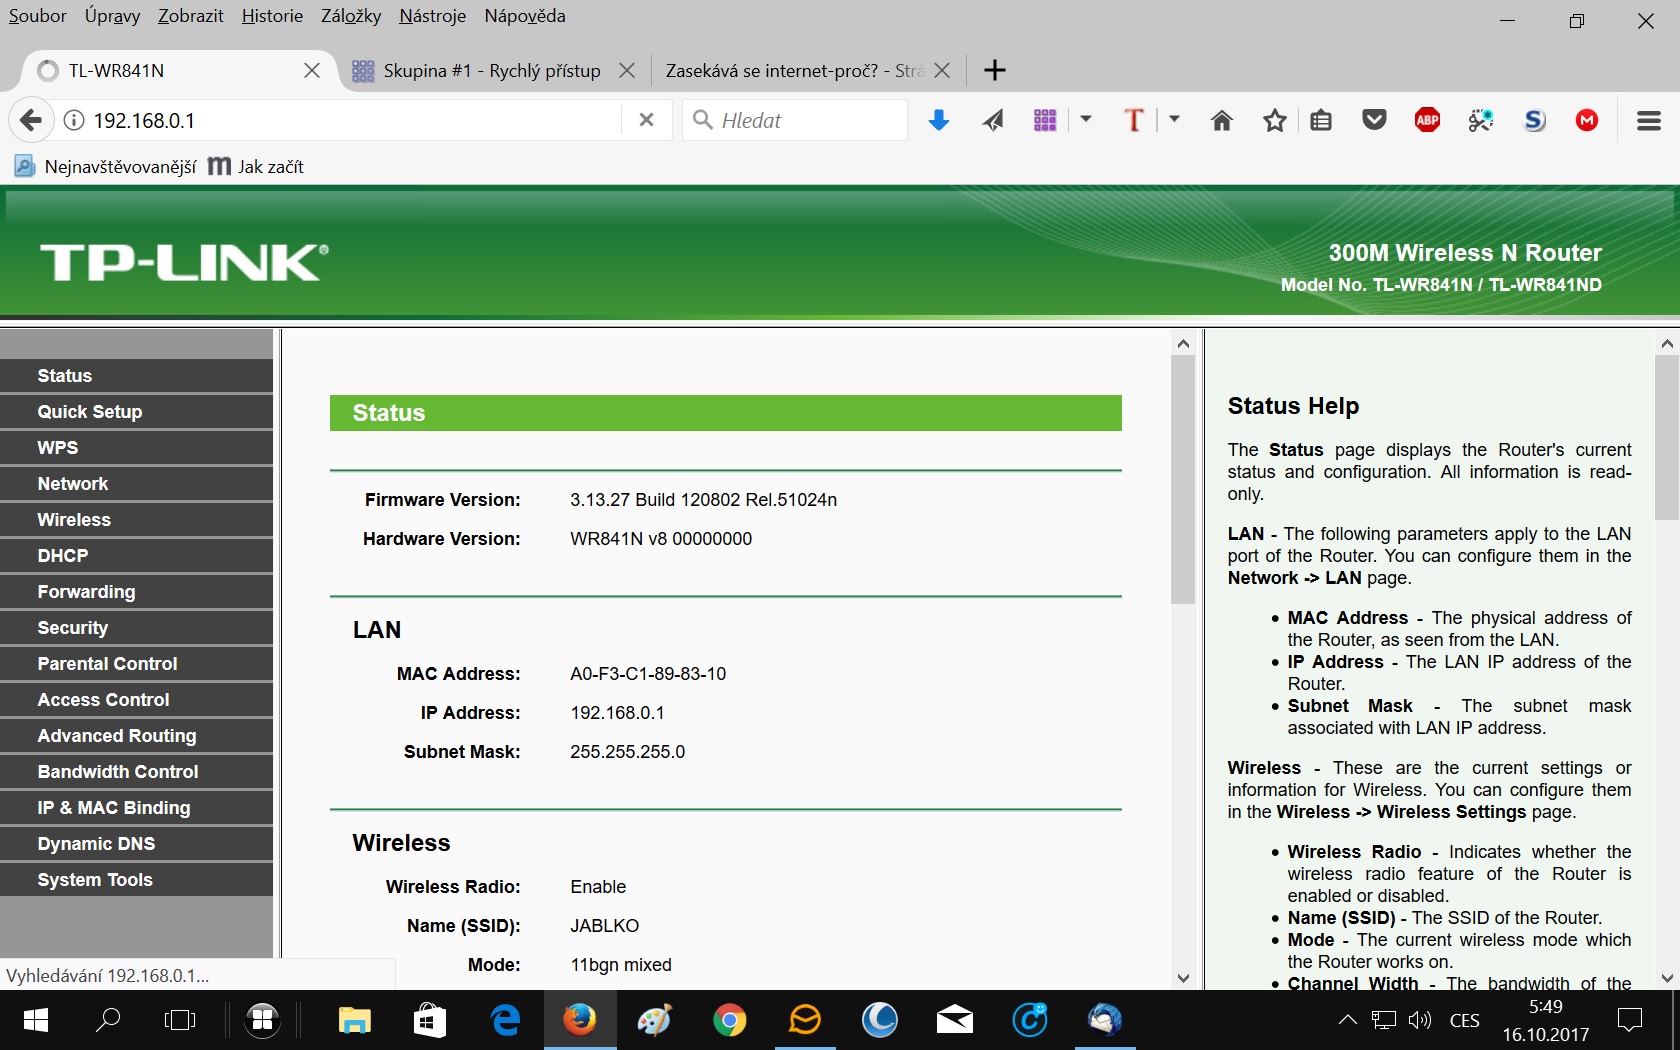
Task: Switch to the Skupina #1 - Rychlý přístup tab
Action: click(491, 71)
